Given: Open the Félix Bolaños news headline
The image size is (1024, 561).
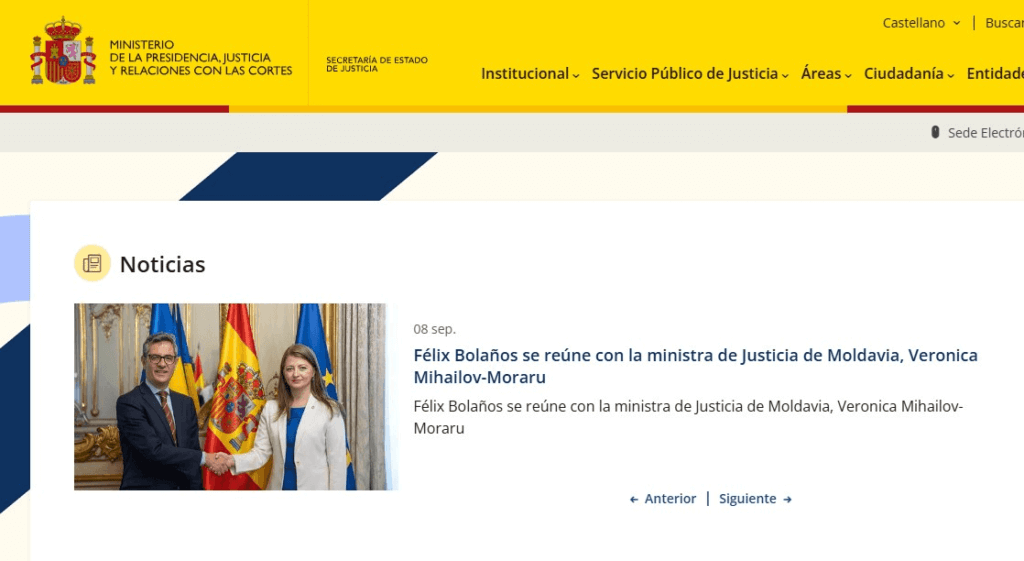Looking at the screenshot, I should click(696, 366).
